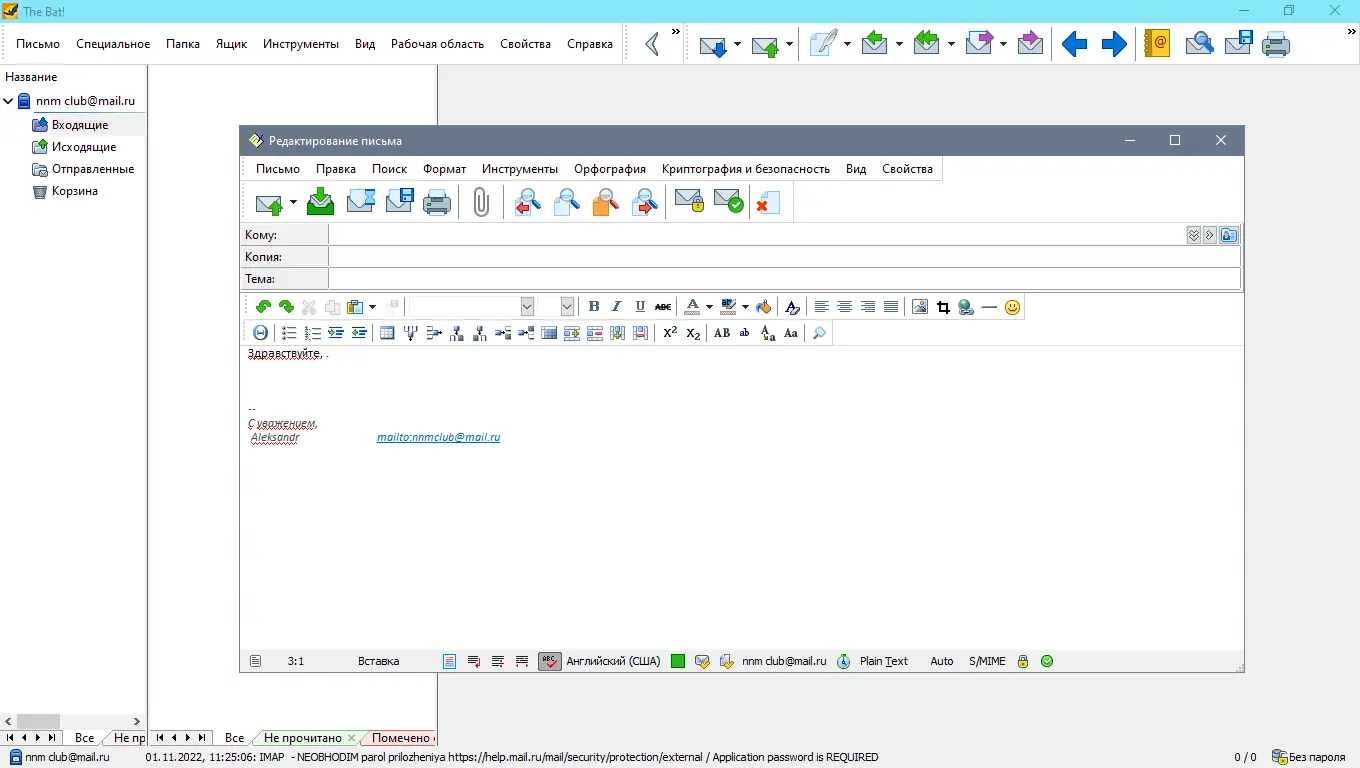The image size is (1360, 768).
Task: Toggle bold formatting
Action: point(593,307)
